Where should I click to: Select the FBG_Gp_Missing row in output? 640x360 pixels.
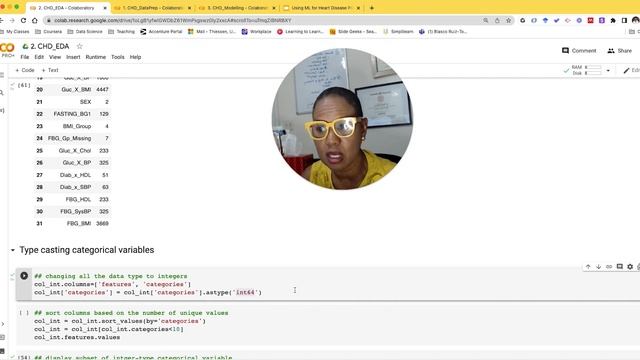click(x=73, y=138)
